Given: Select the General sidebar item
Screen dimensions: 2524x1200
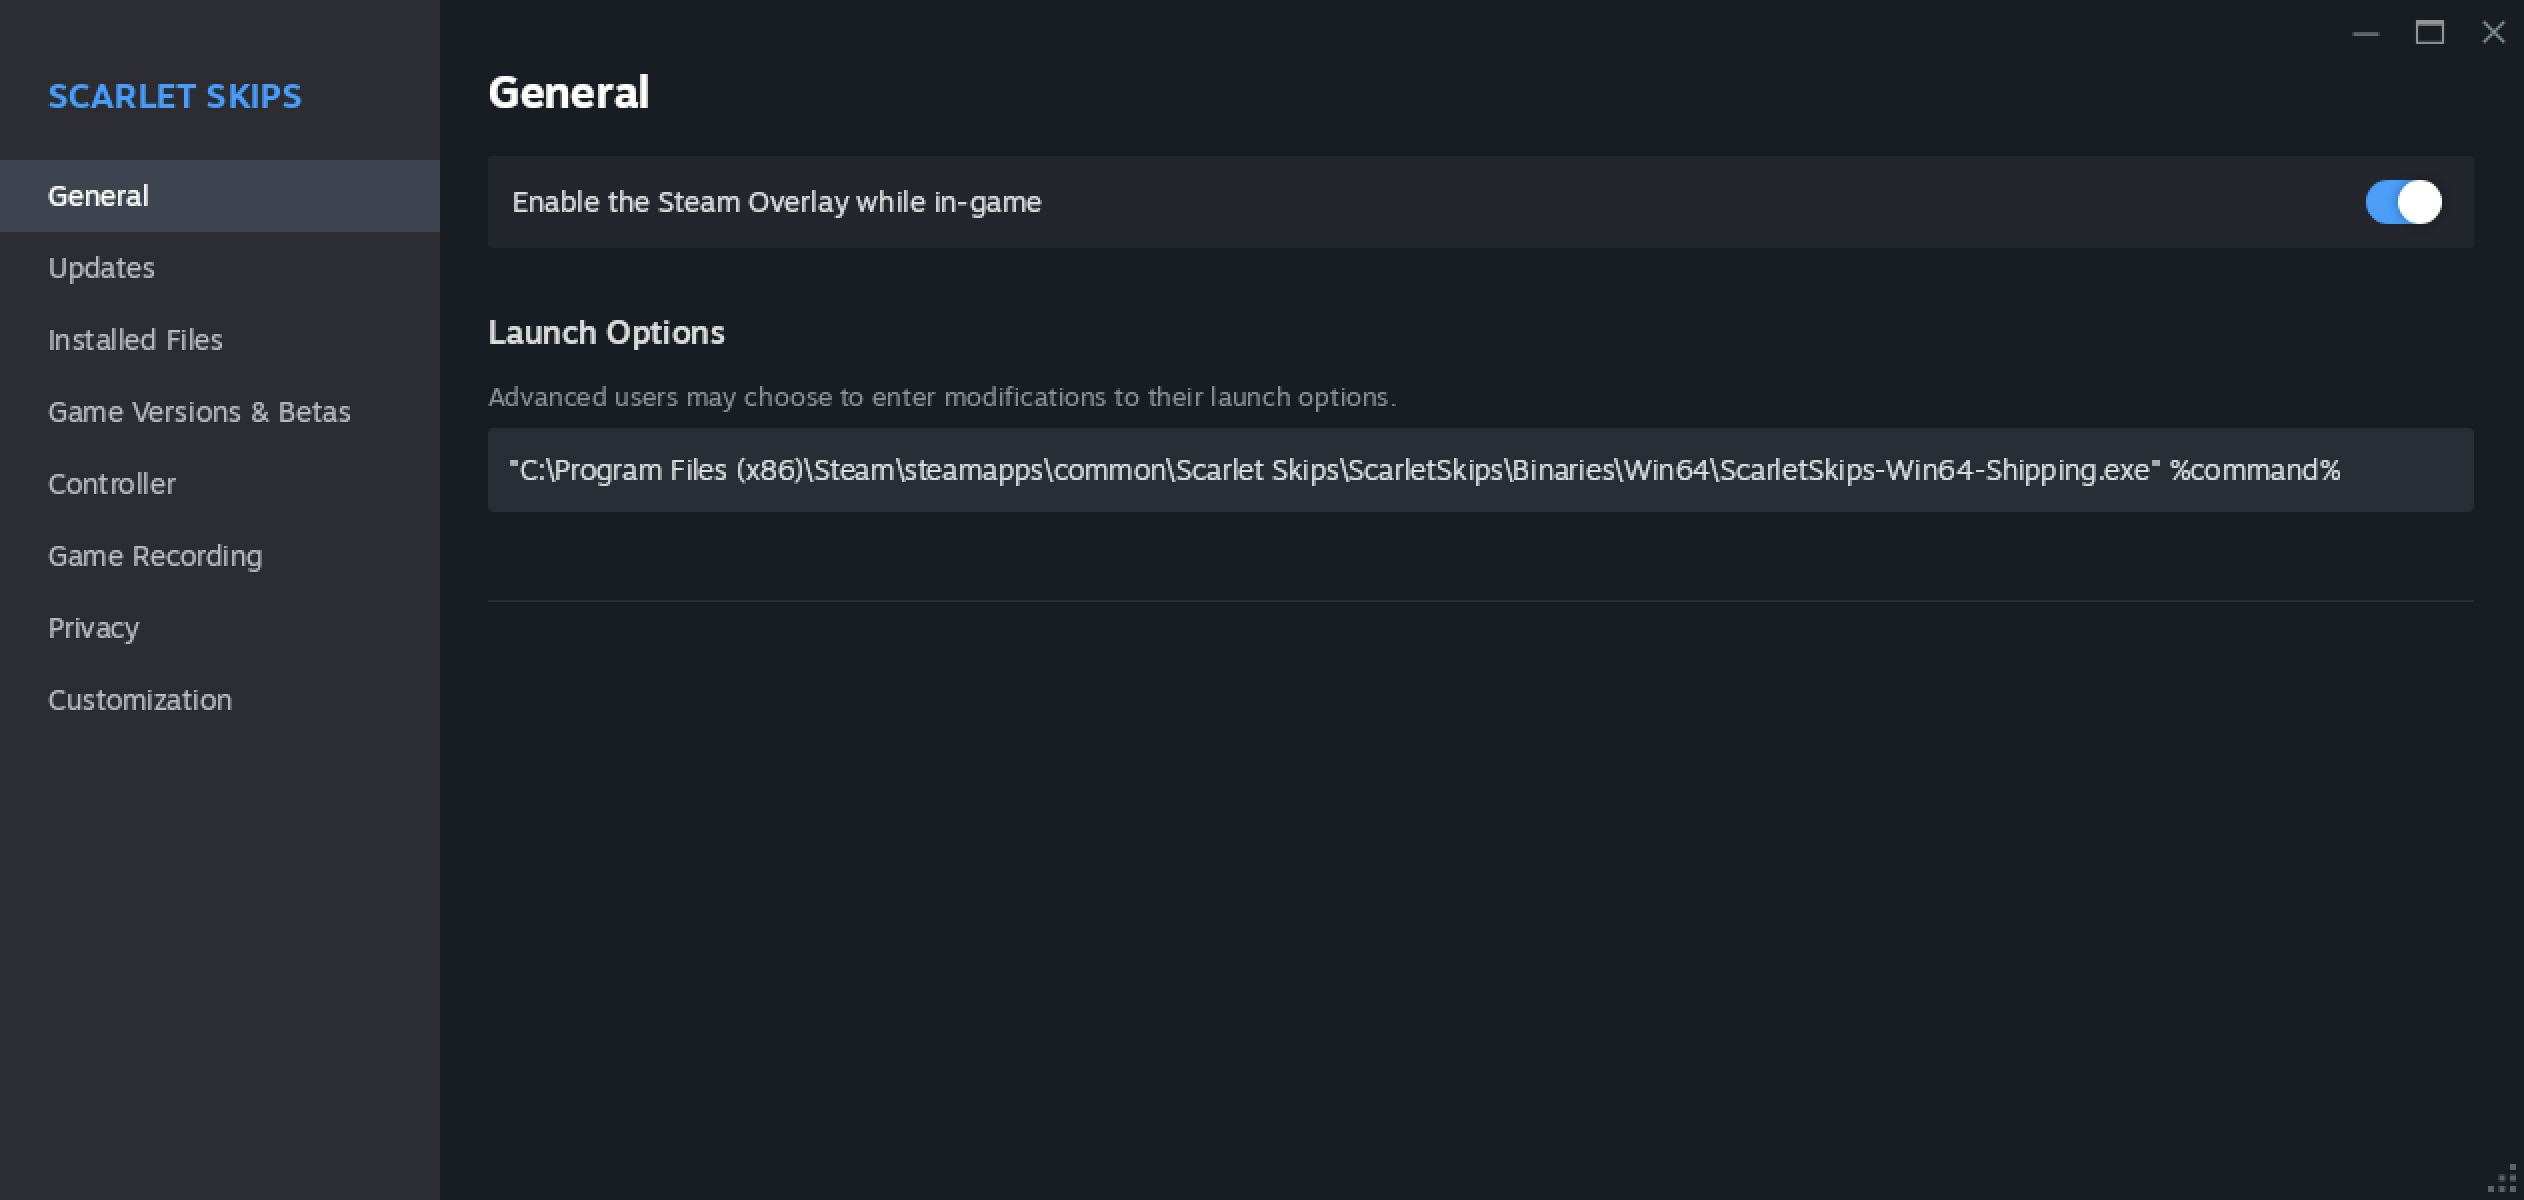Looking at the screenshot, I should 220,196.
